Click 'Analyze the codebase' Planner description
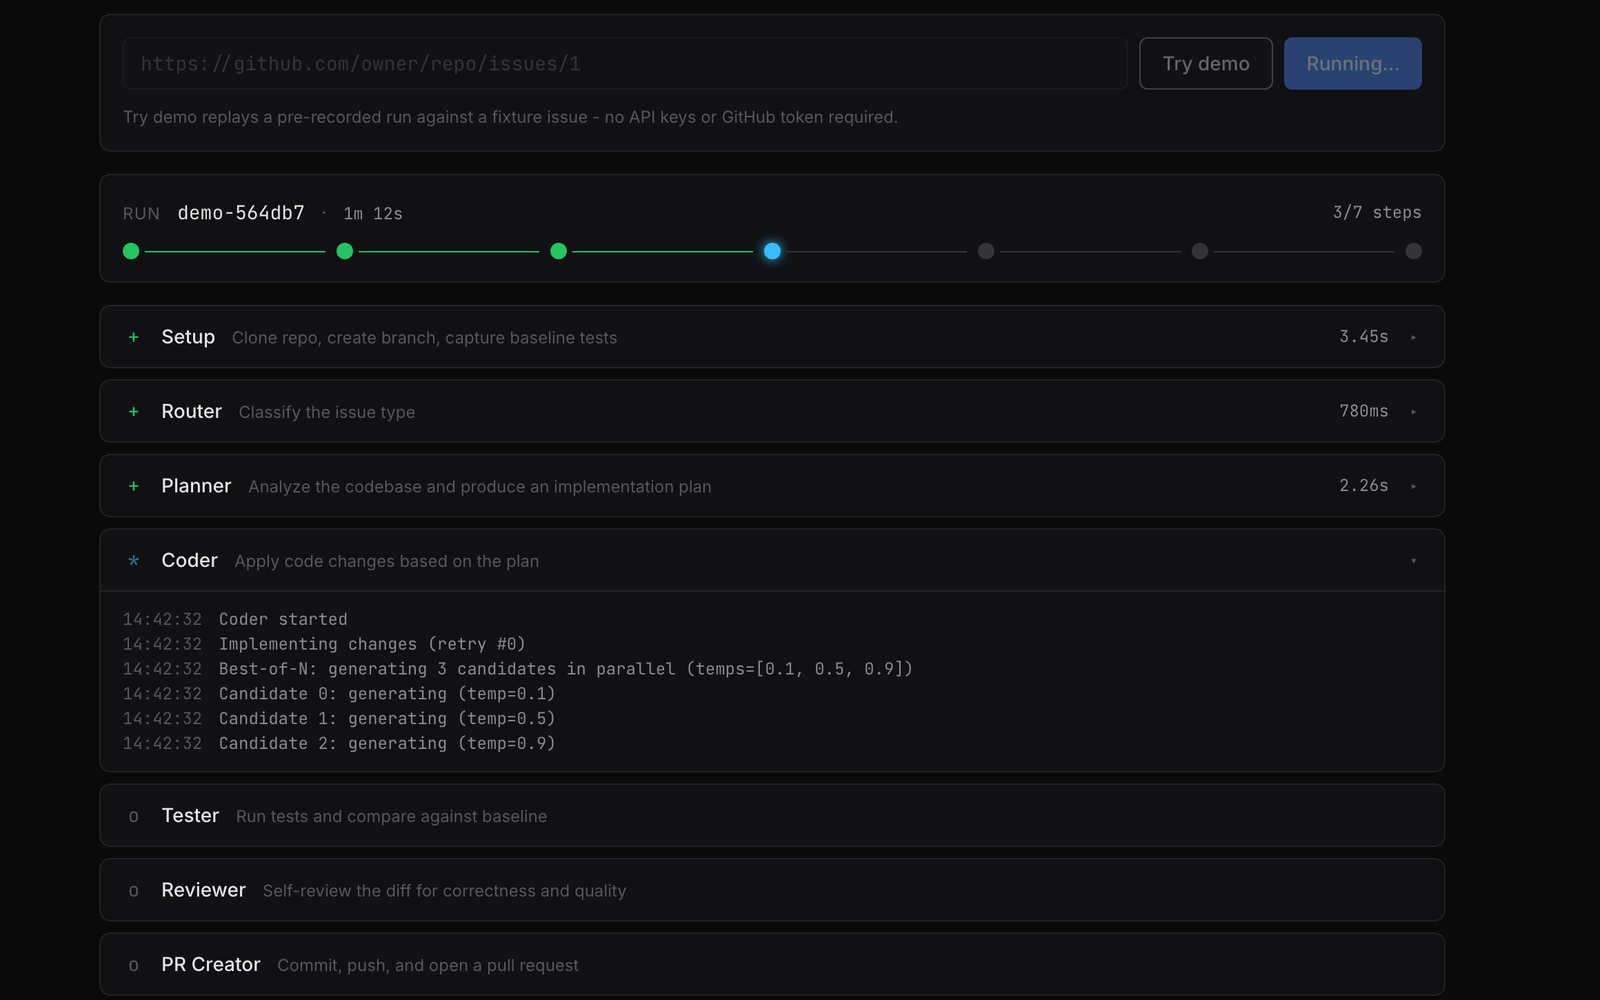 pos(480,487)
